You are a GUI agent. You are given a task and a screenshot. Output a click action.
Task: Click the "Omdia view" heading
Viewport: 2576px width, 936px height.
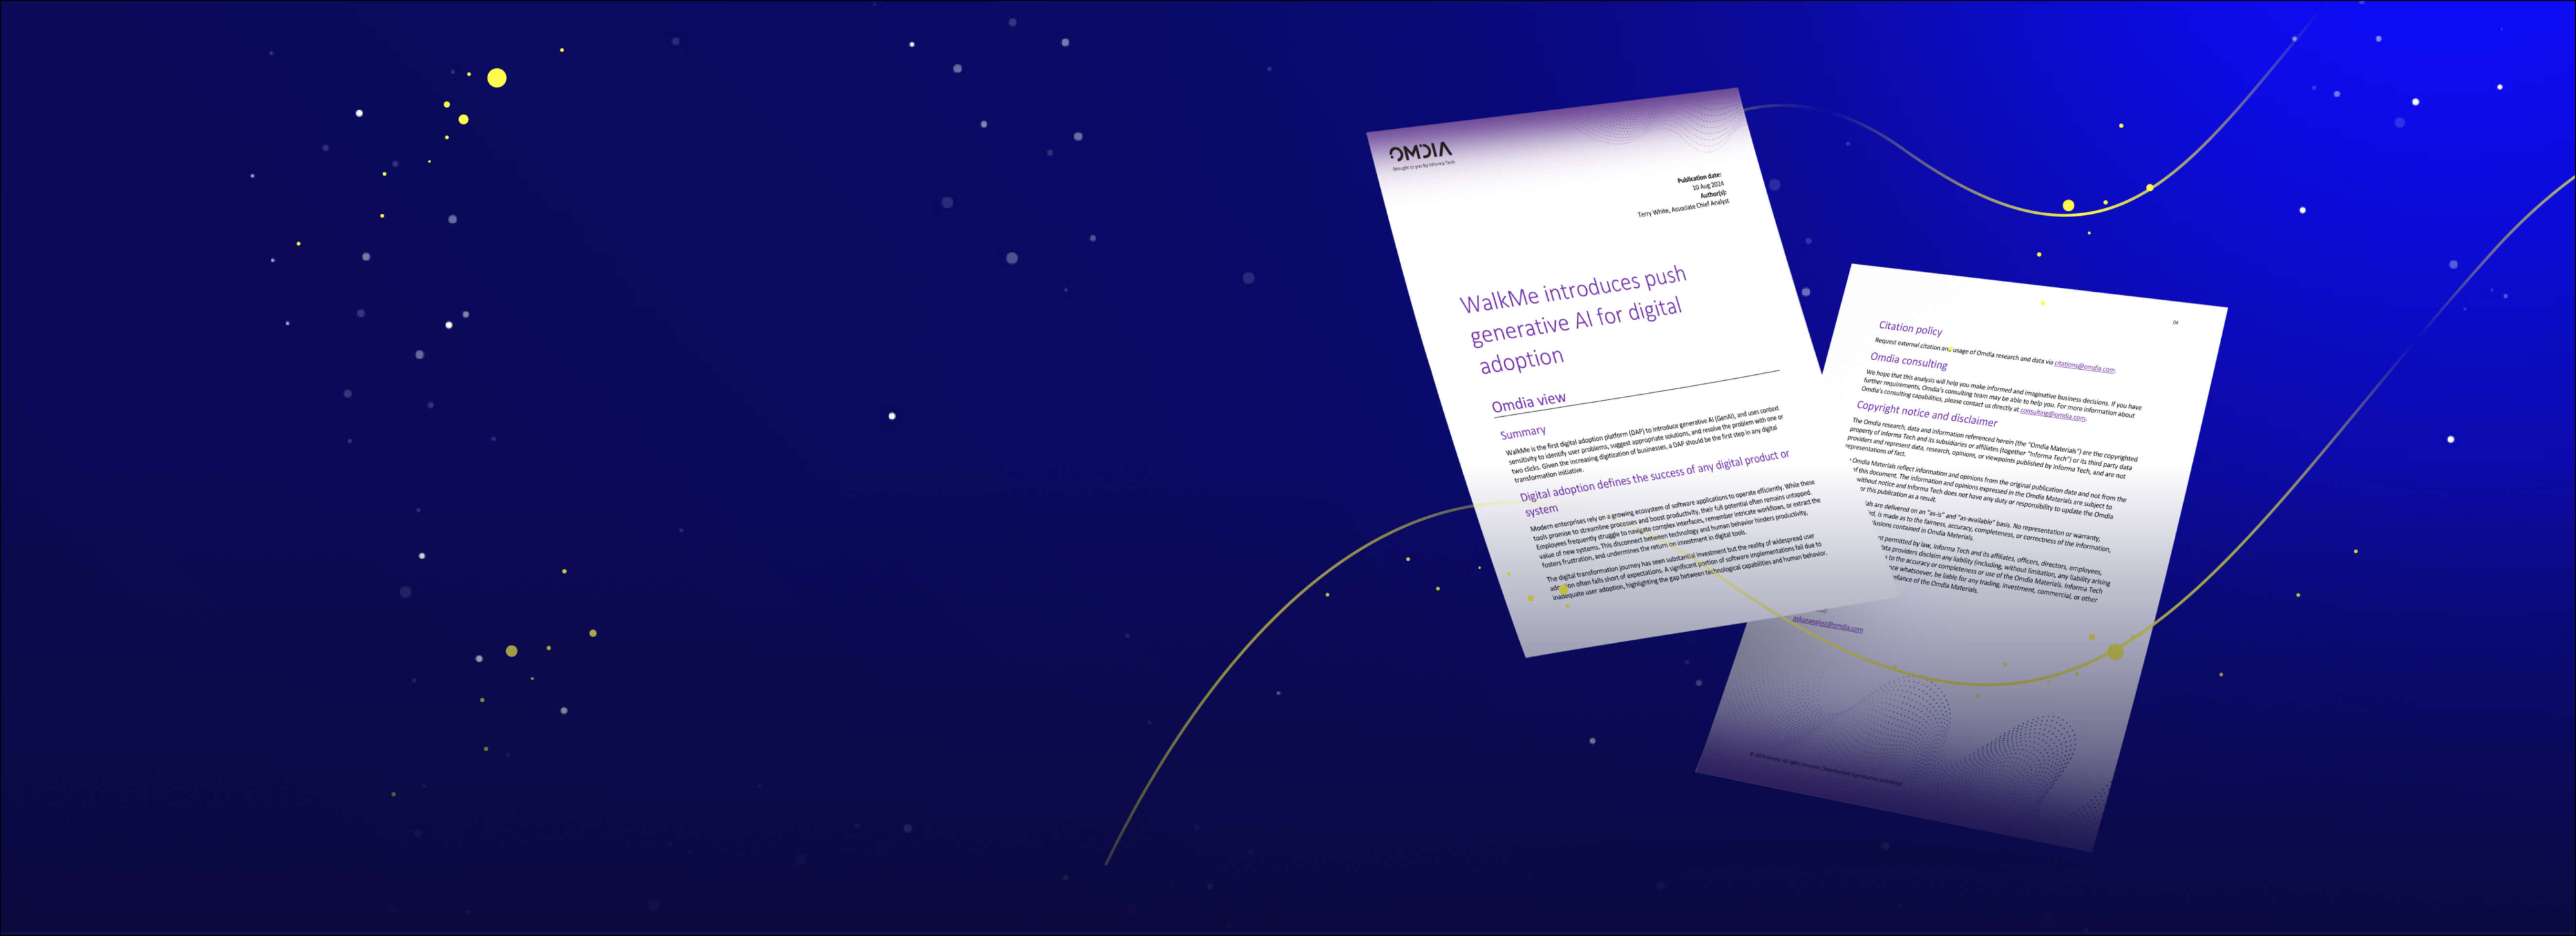(1528, 402)
